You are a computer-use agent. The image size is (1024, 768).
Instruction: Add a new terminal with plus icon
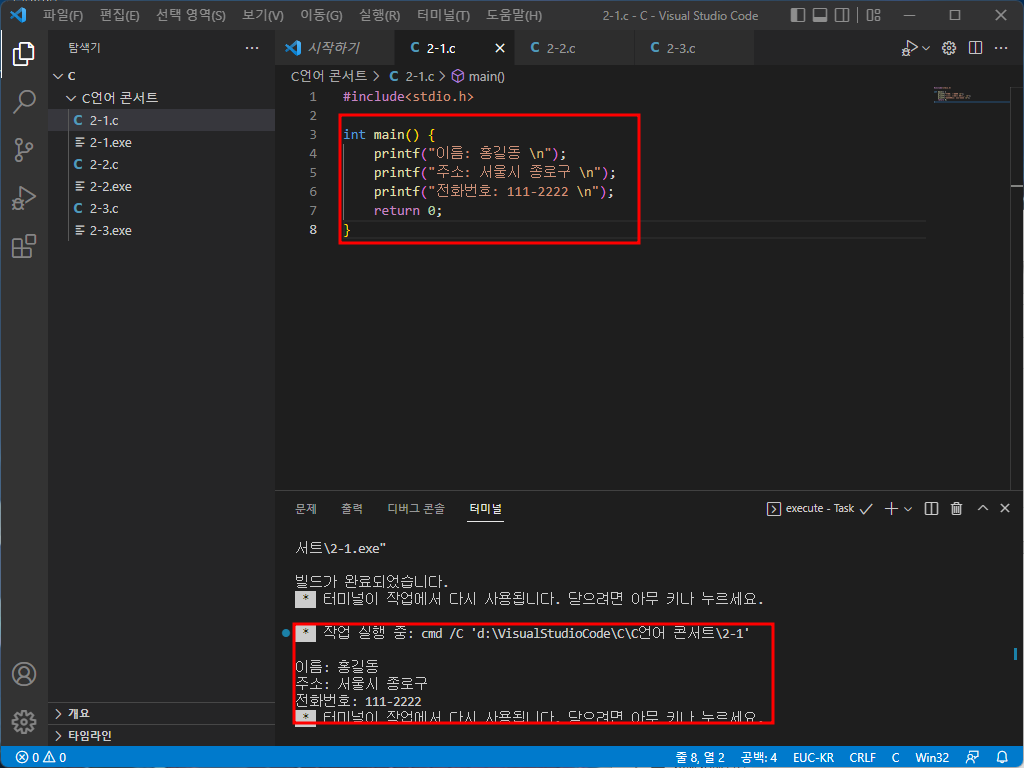click(x=891, y=509)
